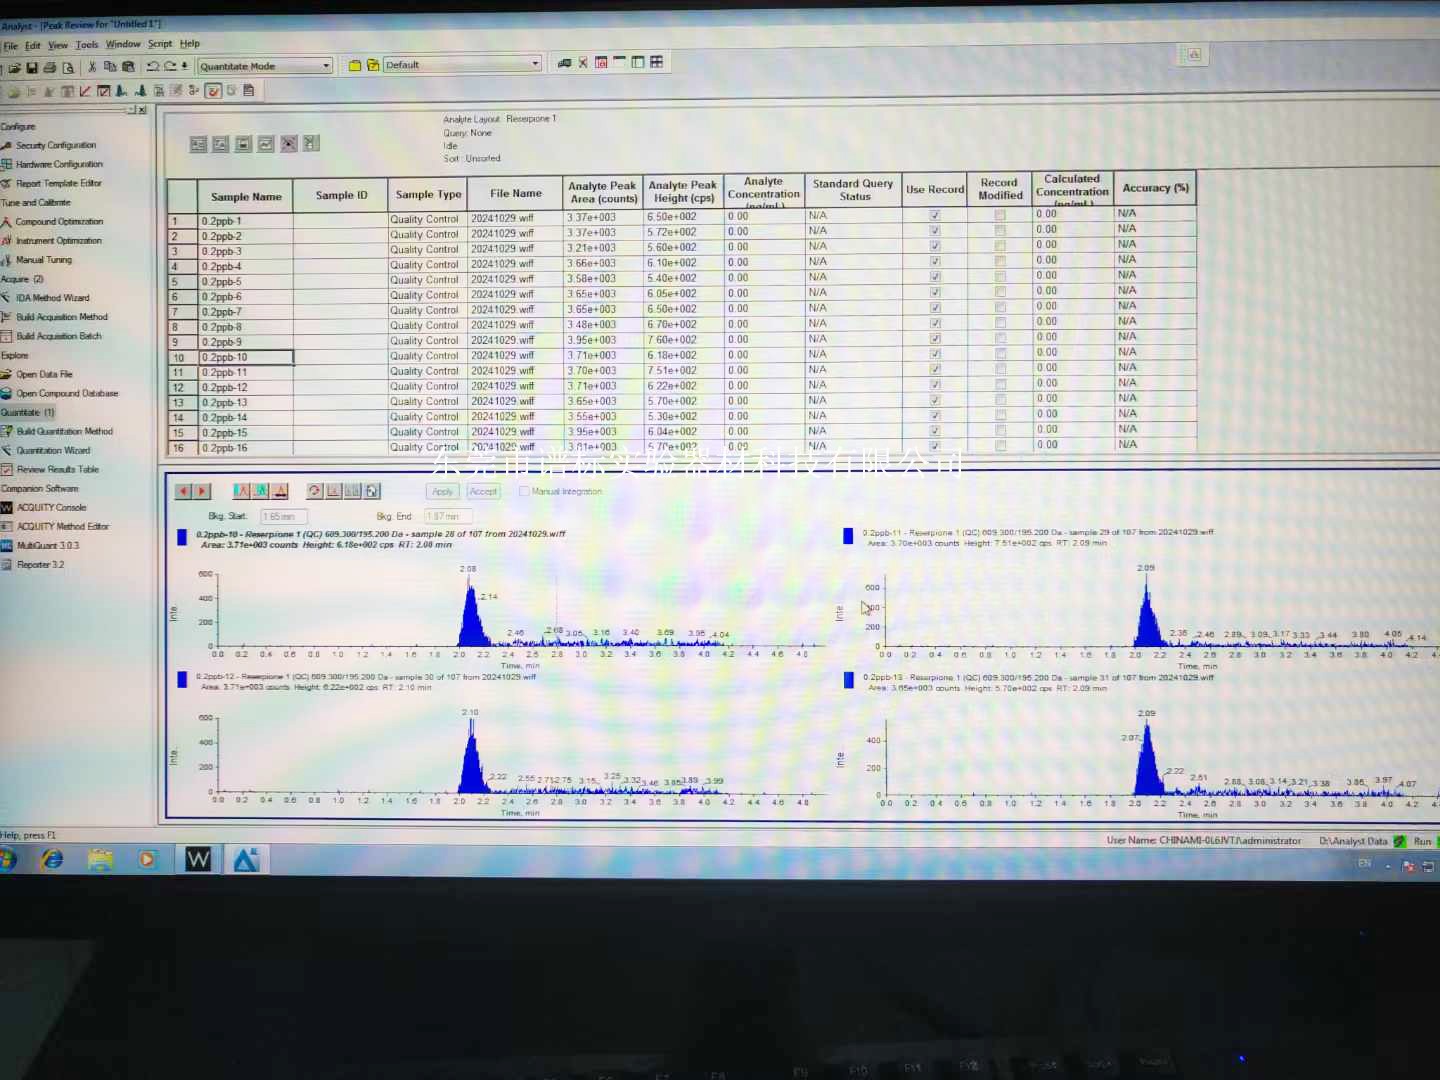Screen dimensions: 1440x1080
Task: Open the Tools menu
Action: (87, 45)
